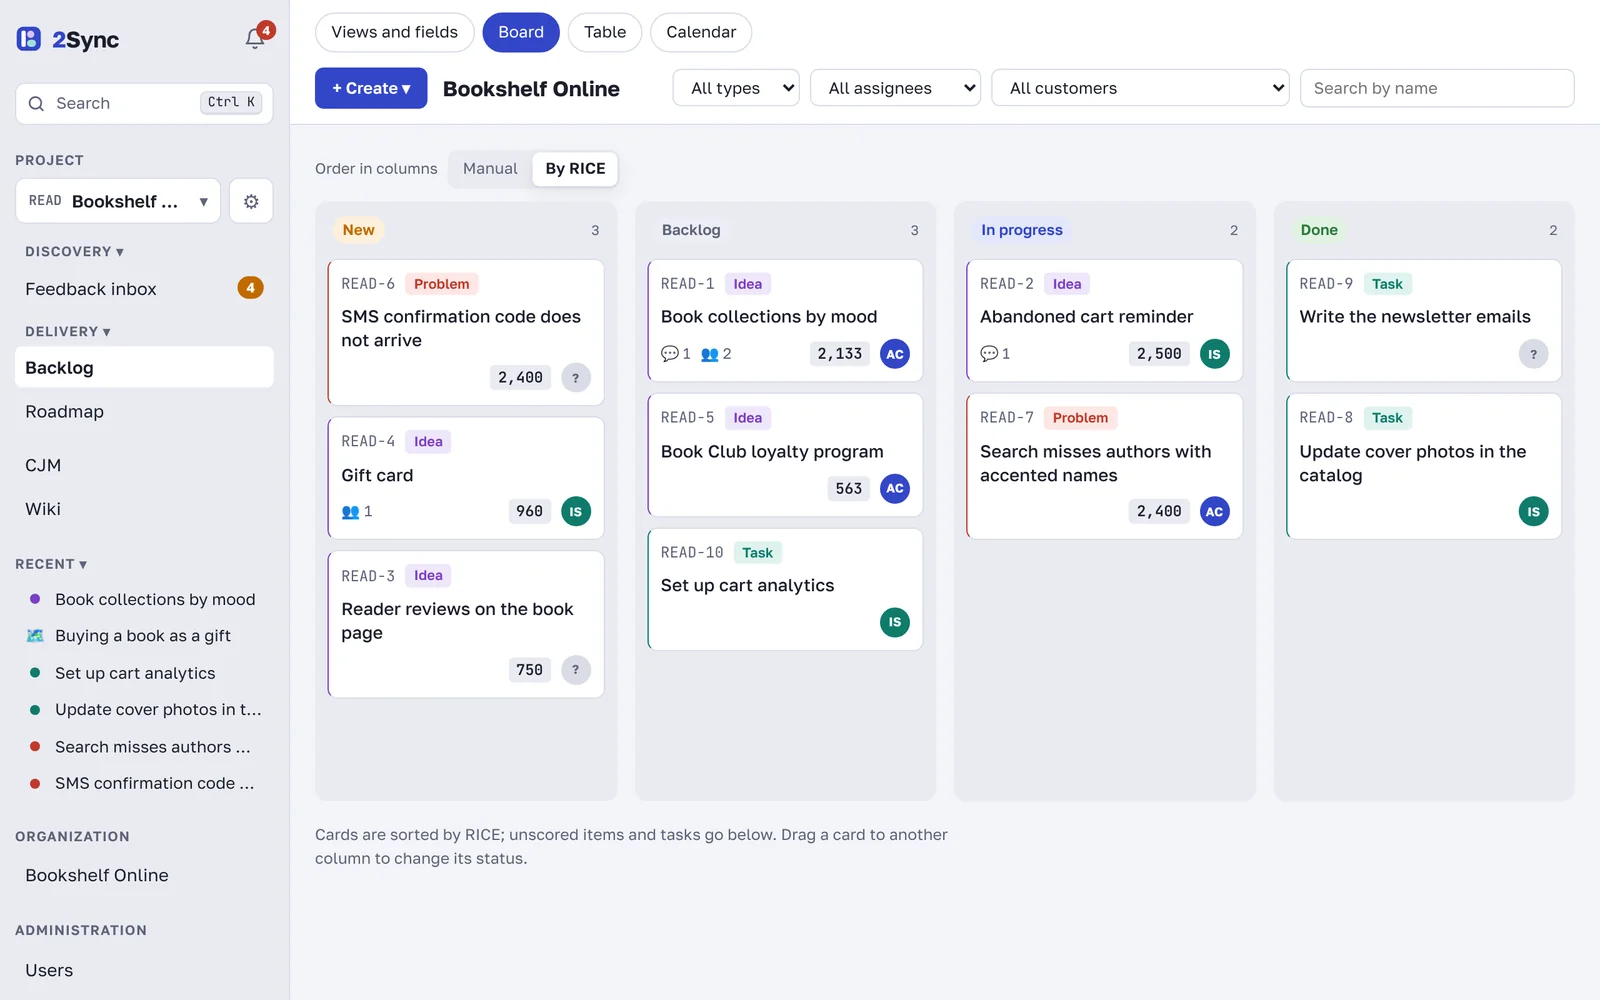Screen dimensions: 1600x1000
Task: Click unassigned avatar on newsletter emails card
Action: [1533, 354]
